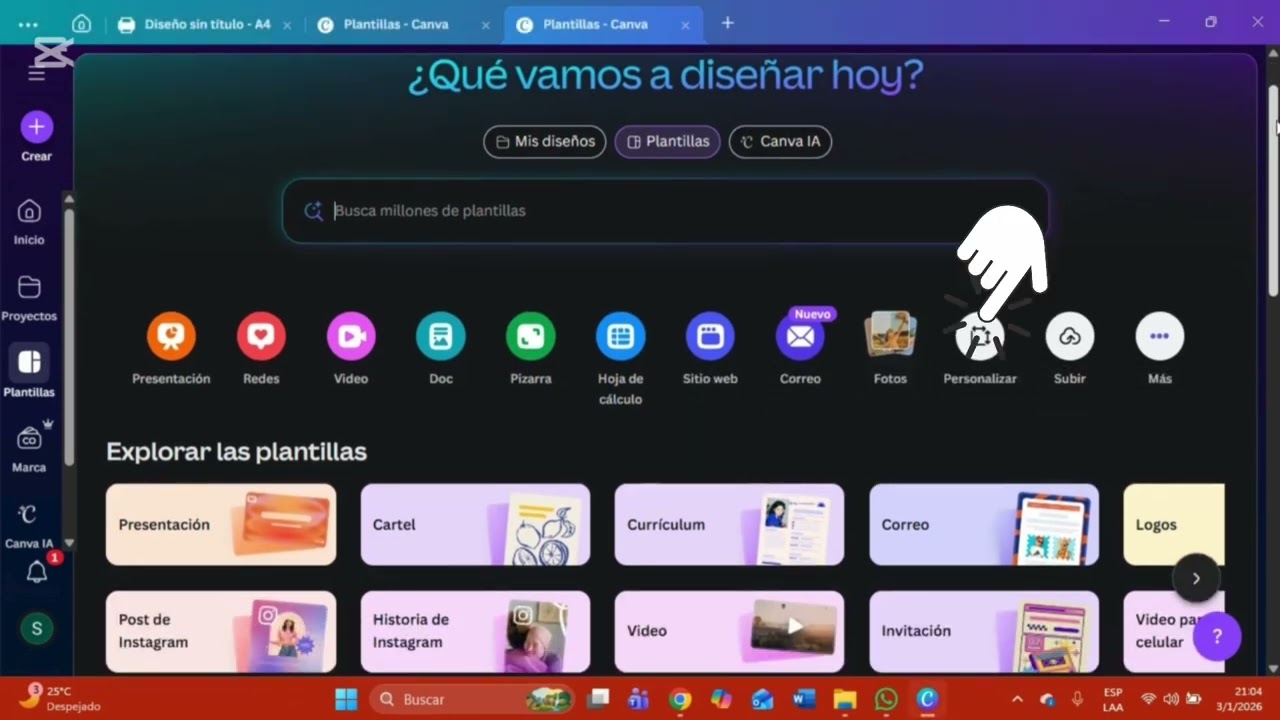The image size is (1280, 720).
Task: Open the Fotos icon
Action: (x=890, y=336)
